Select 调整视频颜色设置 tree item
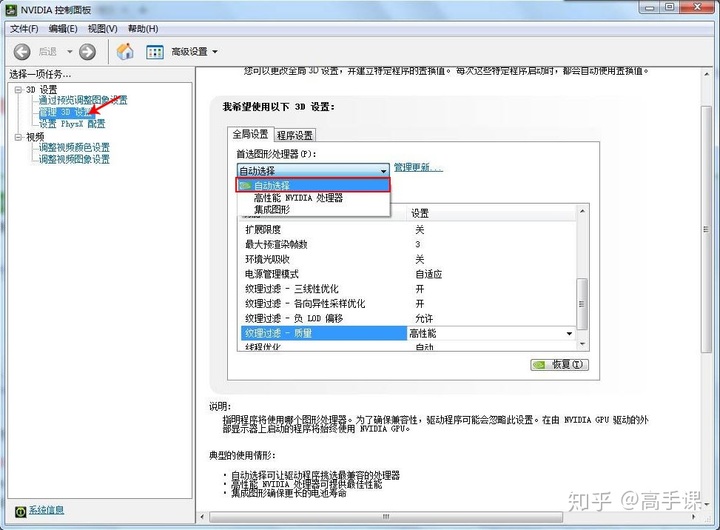The width and height of the screenshot is (720, 530). pos(74,147)
